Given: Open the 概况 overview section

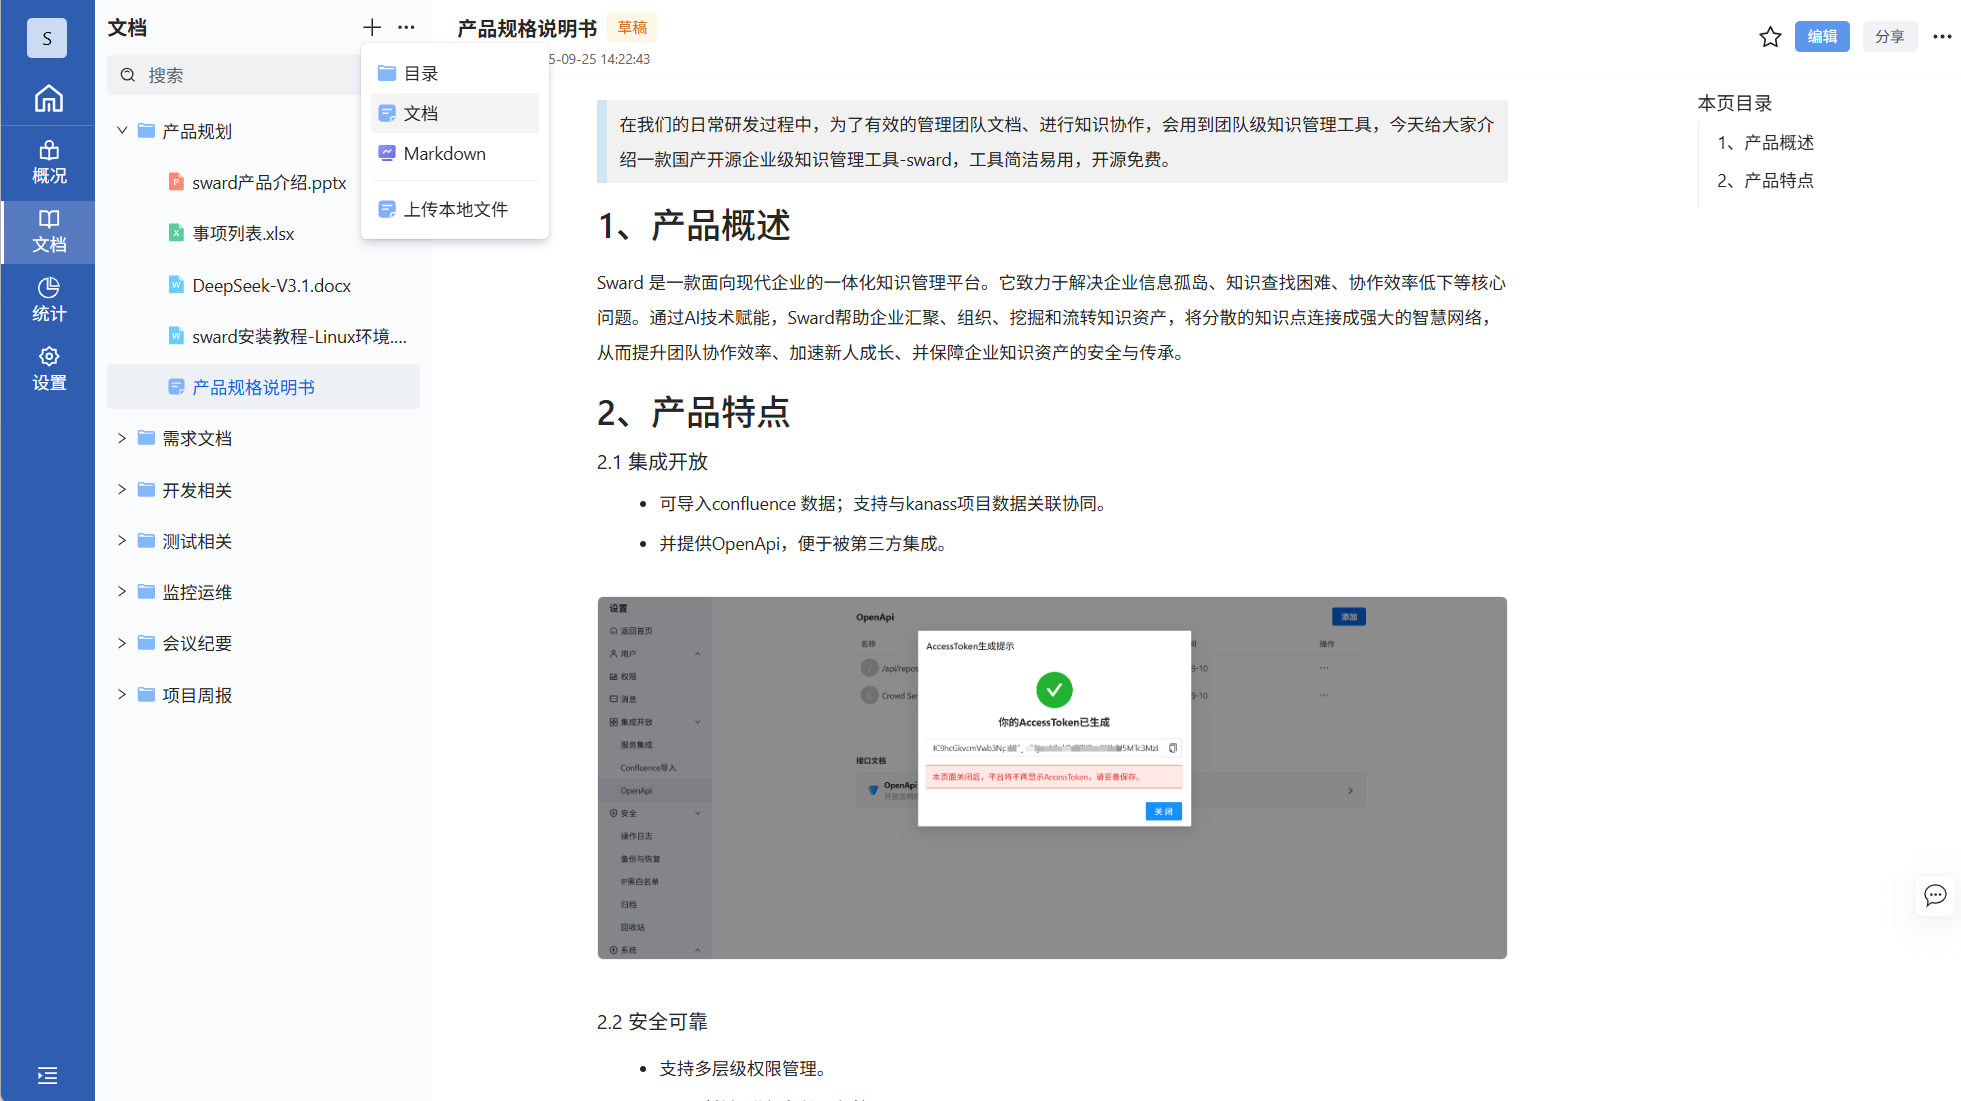Looking at the screenshot, I should tap(48, 162).
